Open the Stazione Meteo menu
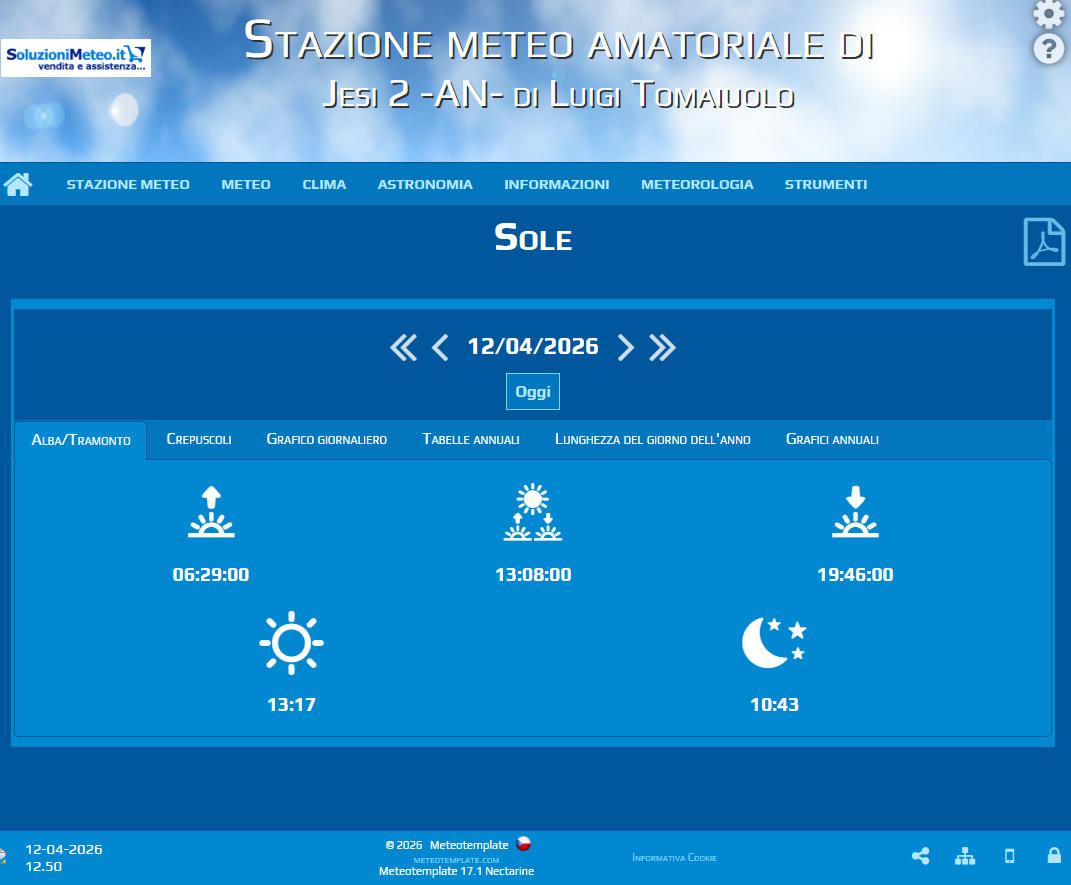 click(128, 184)
